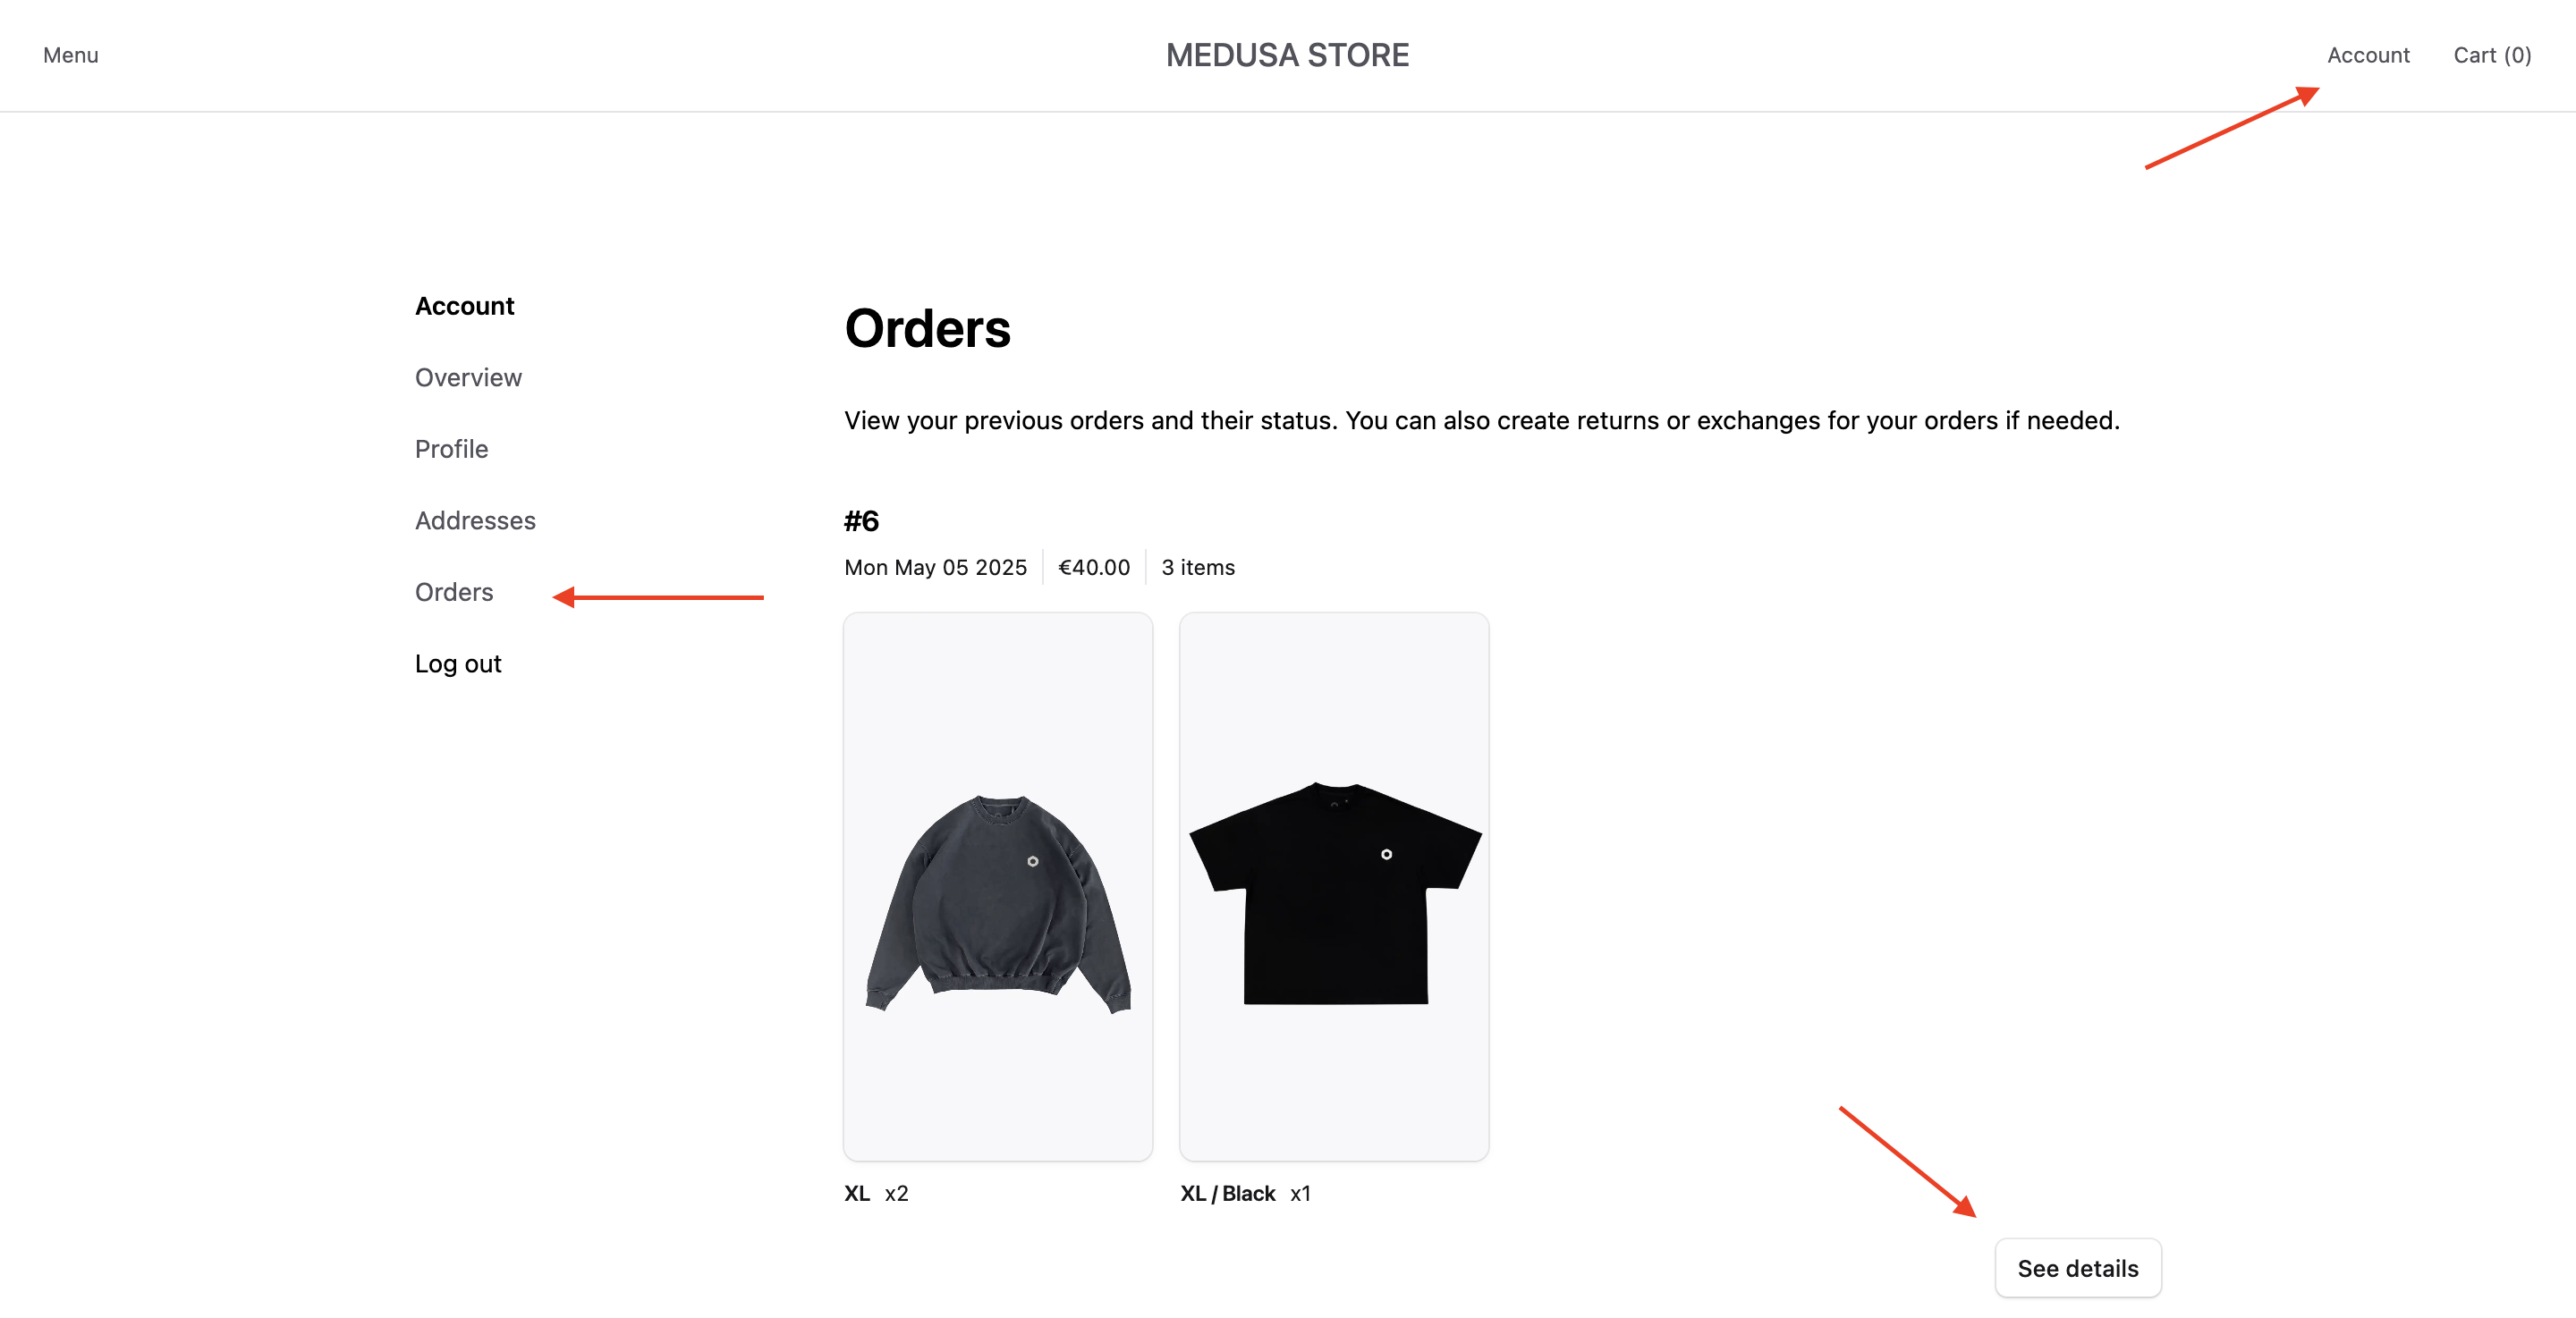Click the €40.00 order total

(x=1094, y=567)
